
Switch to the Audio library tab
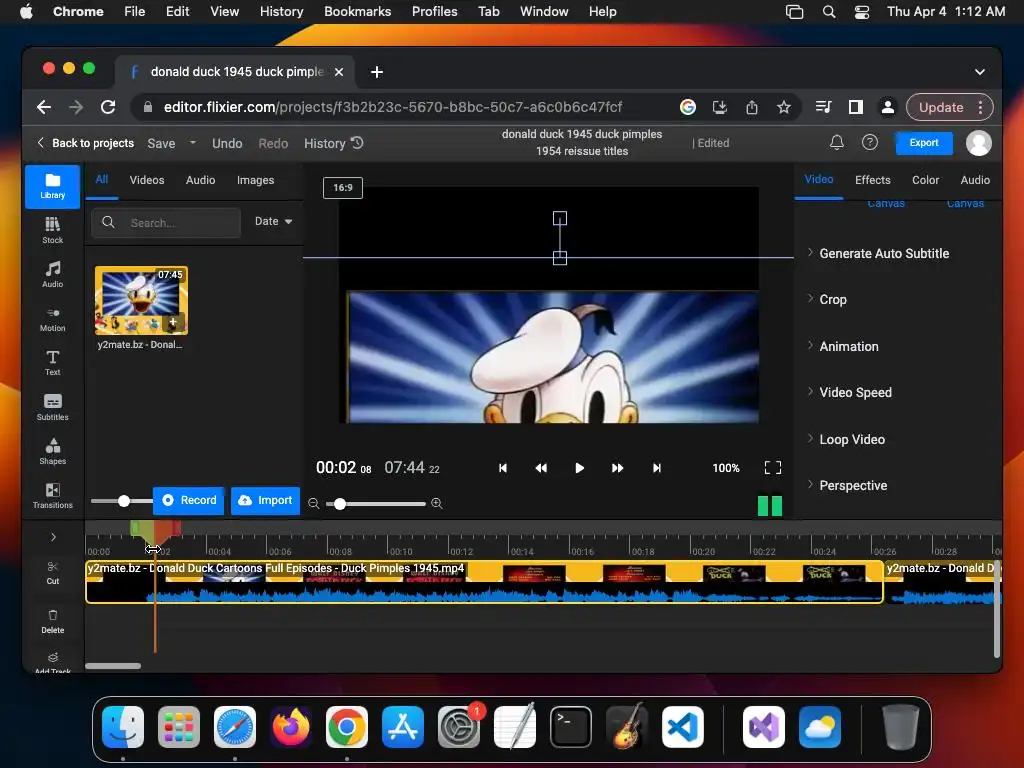tap(200, 180)
